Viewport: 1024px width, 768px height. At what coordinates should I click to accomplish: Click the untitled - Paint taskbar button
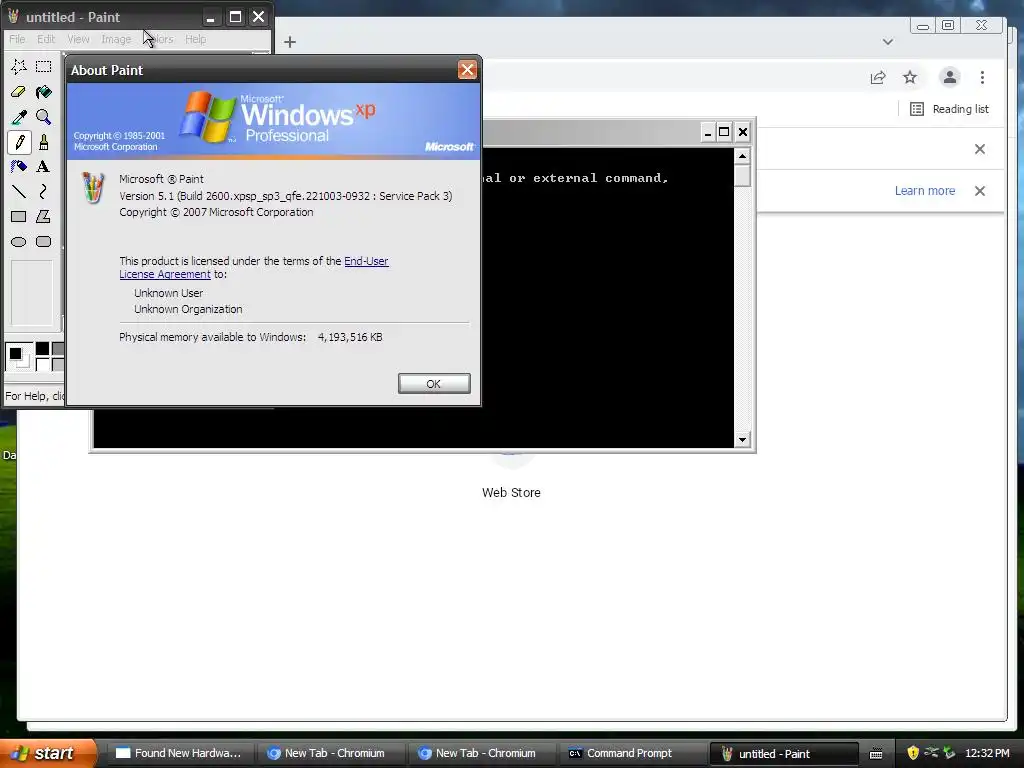pyautogui.click(x=783, y=754)
